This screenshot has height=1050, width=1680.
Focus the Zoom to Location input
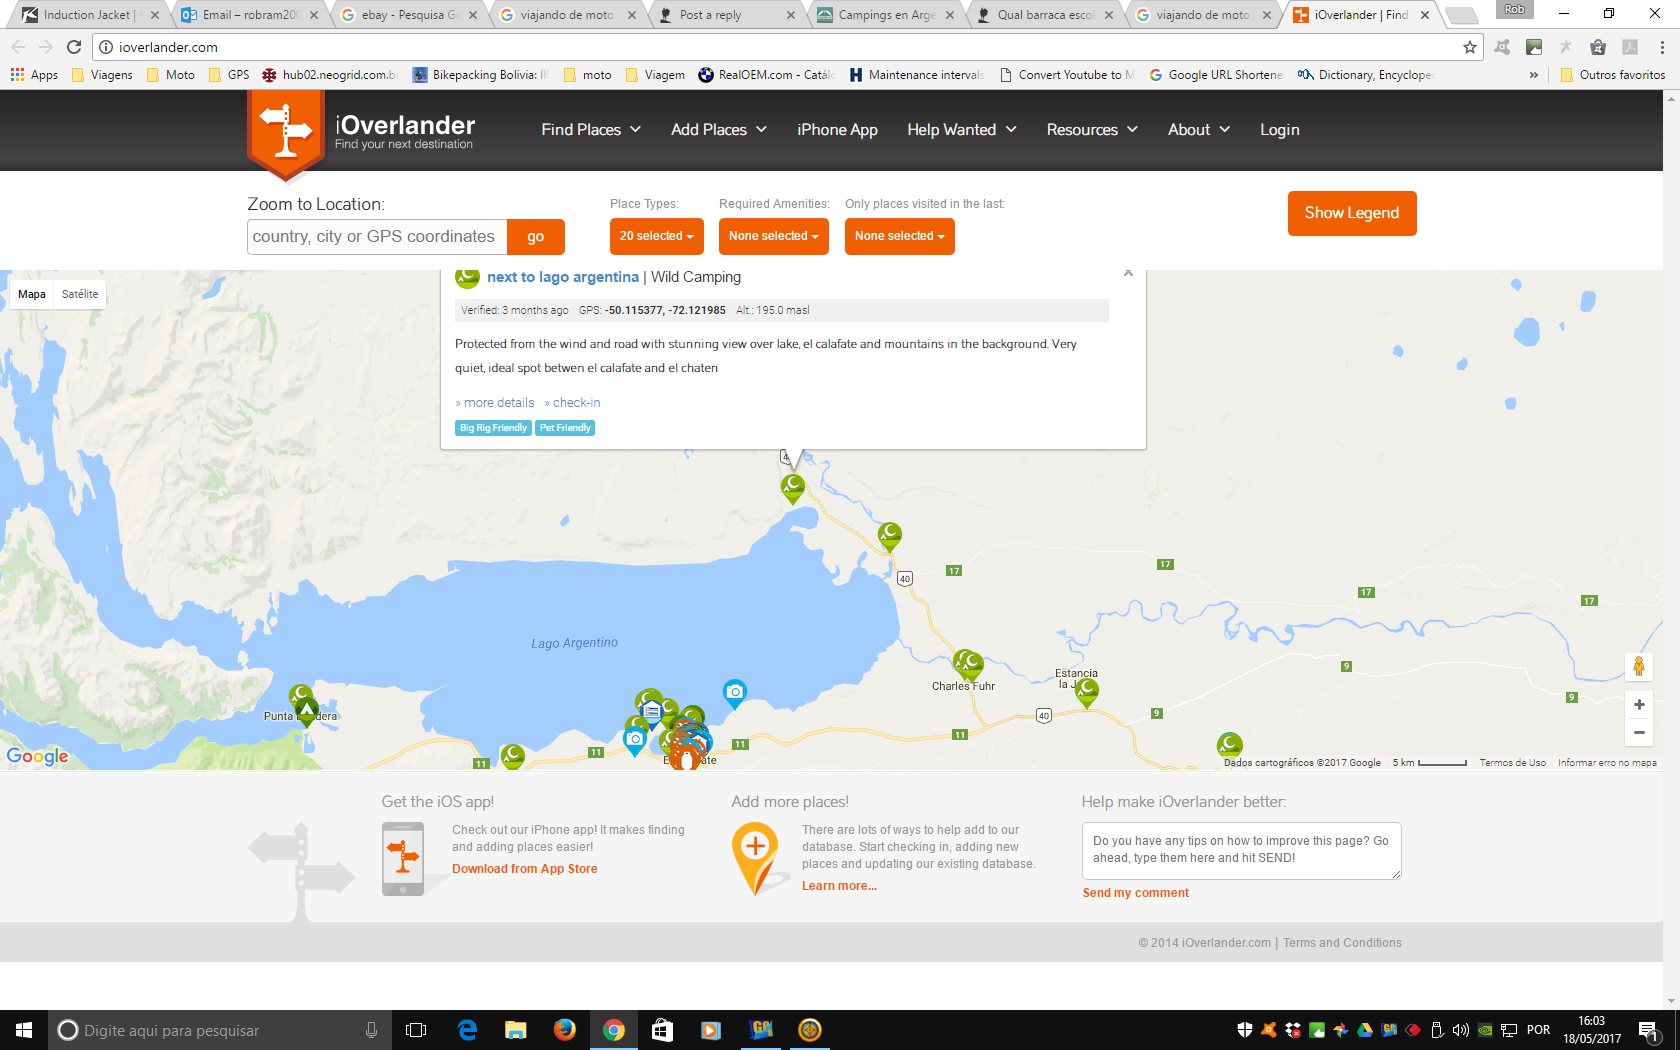[x=377, y=237]
